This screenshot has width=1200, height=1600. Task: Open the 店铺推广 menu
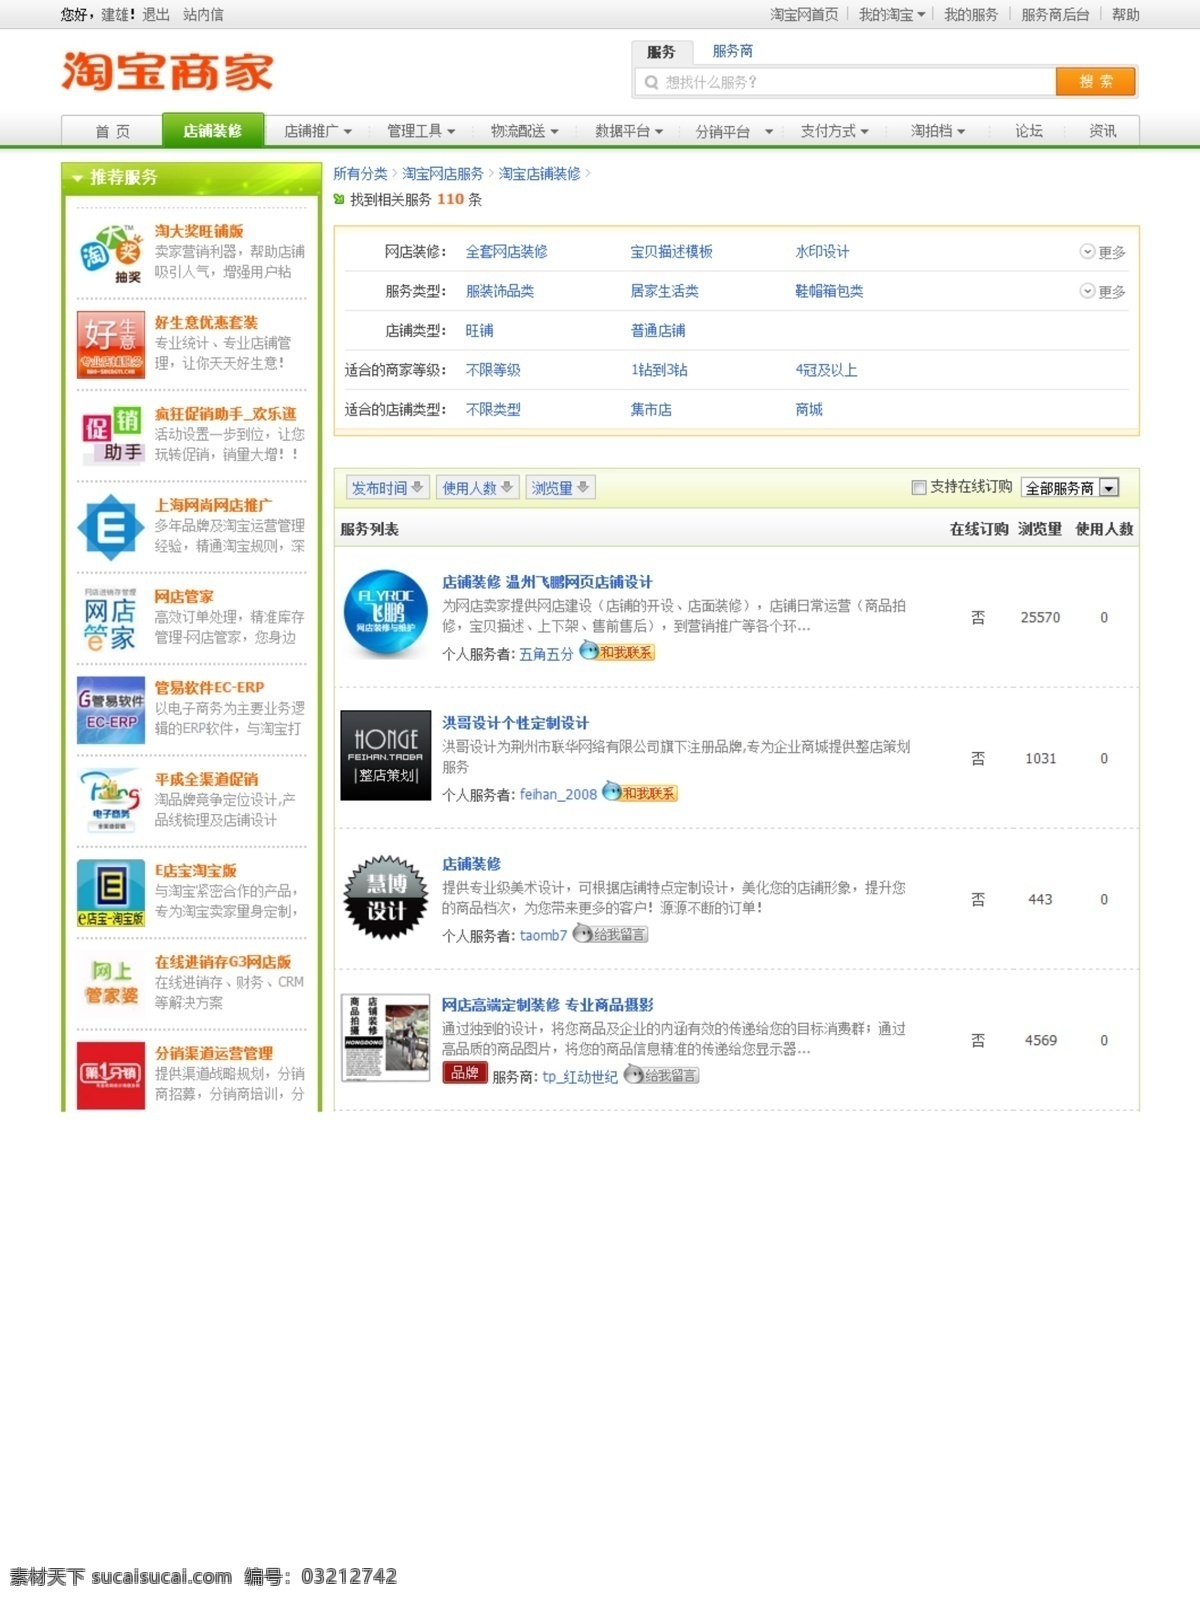[x=318, y=131]
